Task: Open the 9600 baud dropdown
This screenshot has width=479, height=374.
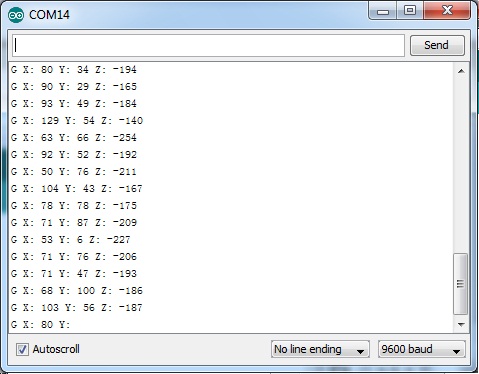Action: pyautogui.click(x=422, y=349)
